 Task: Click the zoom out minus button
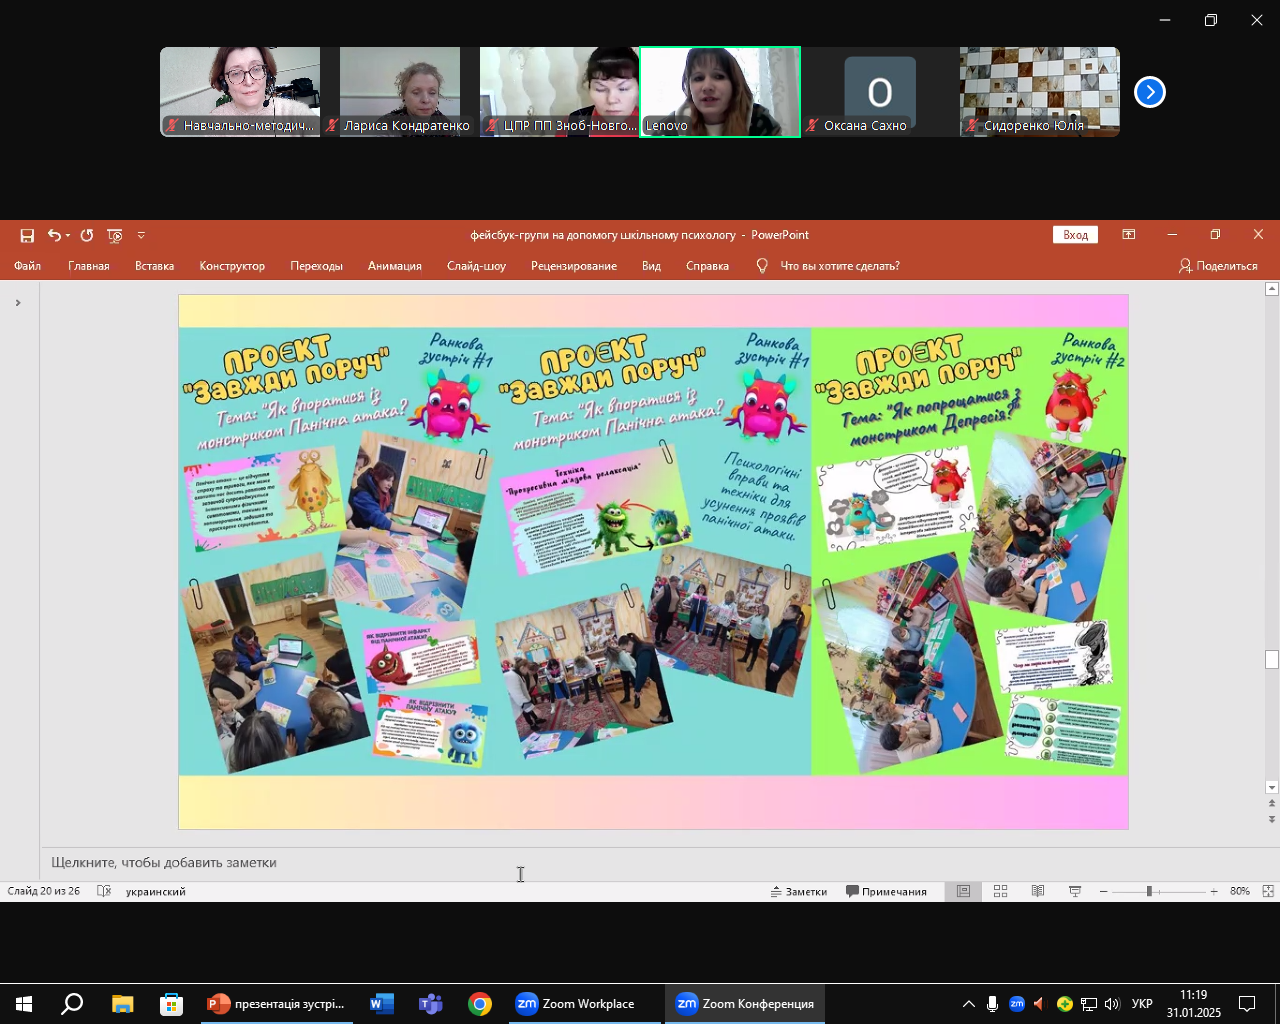click(1104, 892)
